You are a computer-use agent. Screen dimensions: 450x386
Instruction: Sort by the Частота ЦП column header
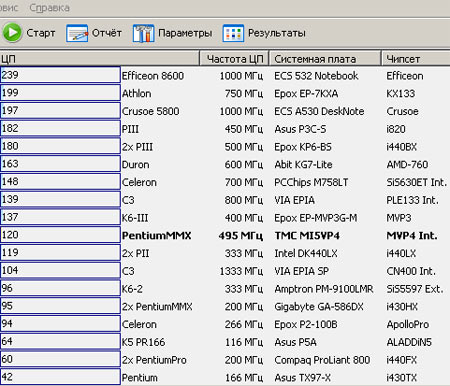pos(235,59)
